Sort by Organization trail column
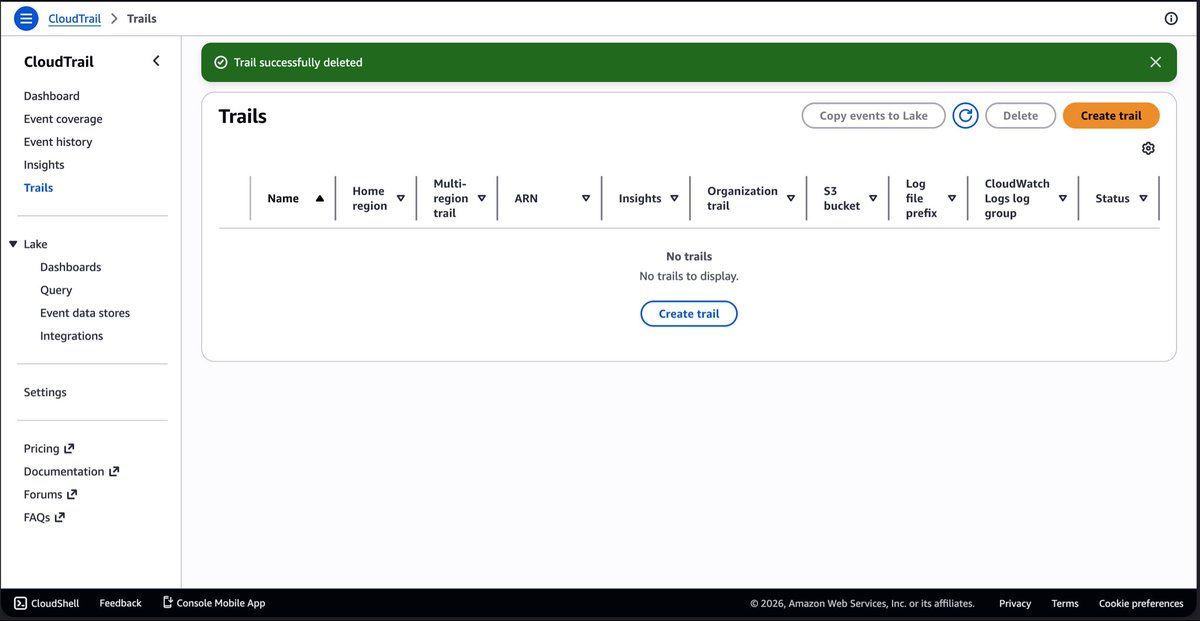Screen dimensions: 1200x621 coord(749,198)
